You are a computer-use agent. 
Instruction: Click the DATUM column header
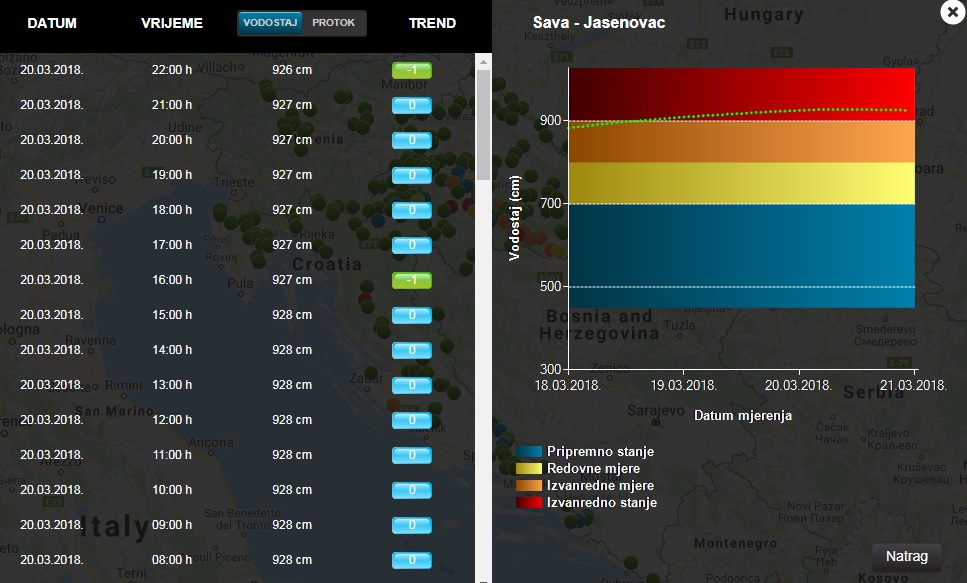point(52,23)
